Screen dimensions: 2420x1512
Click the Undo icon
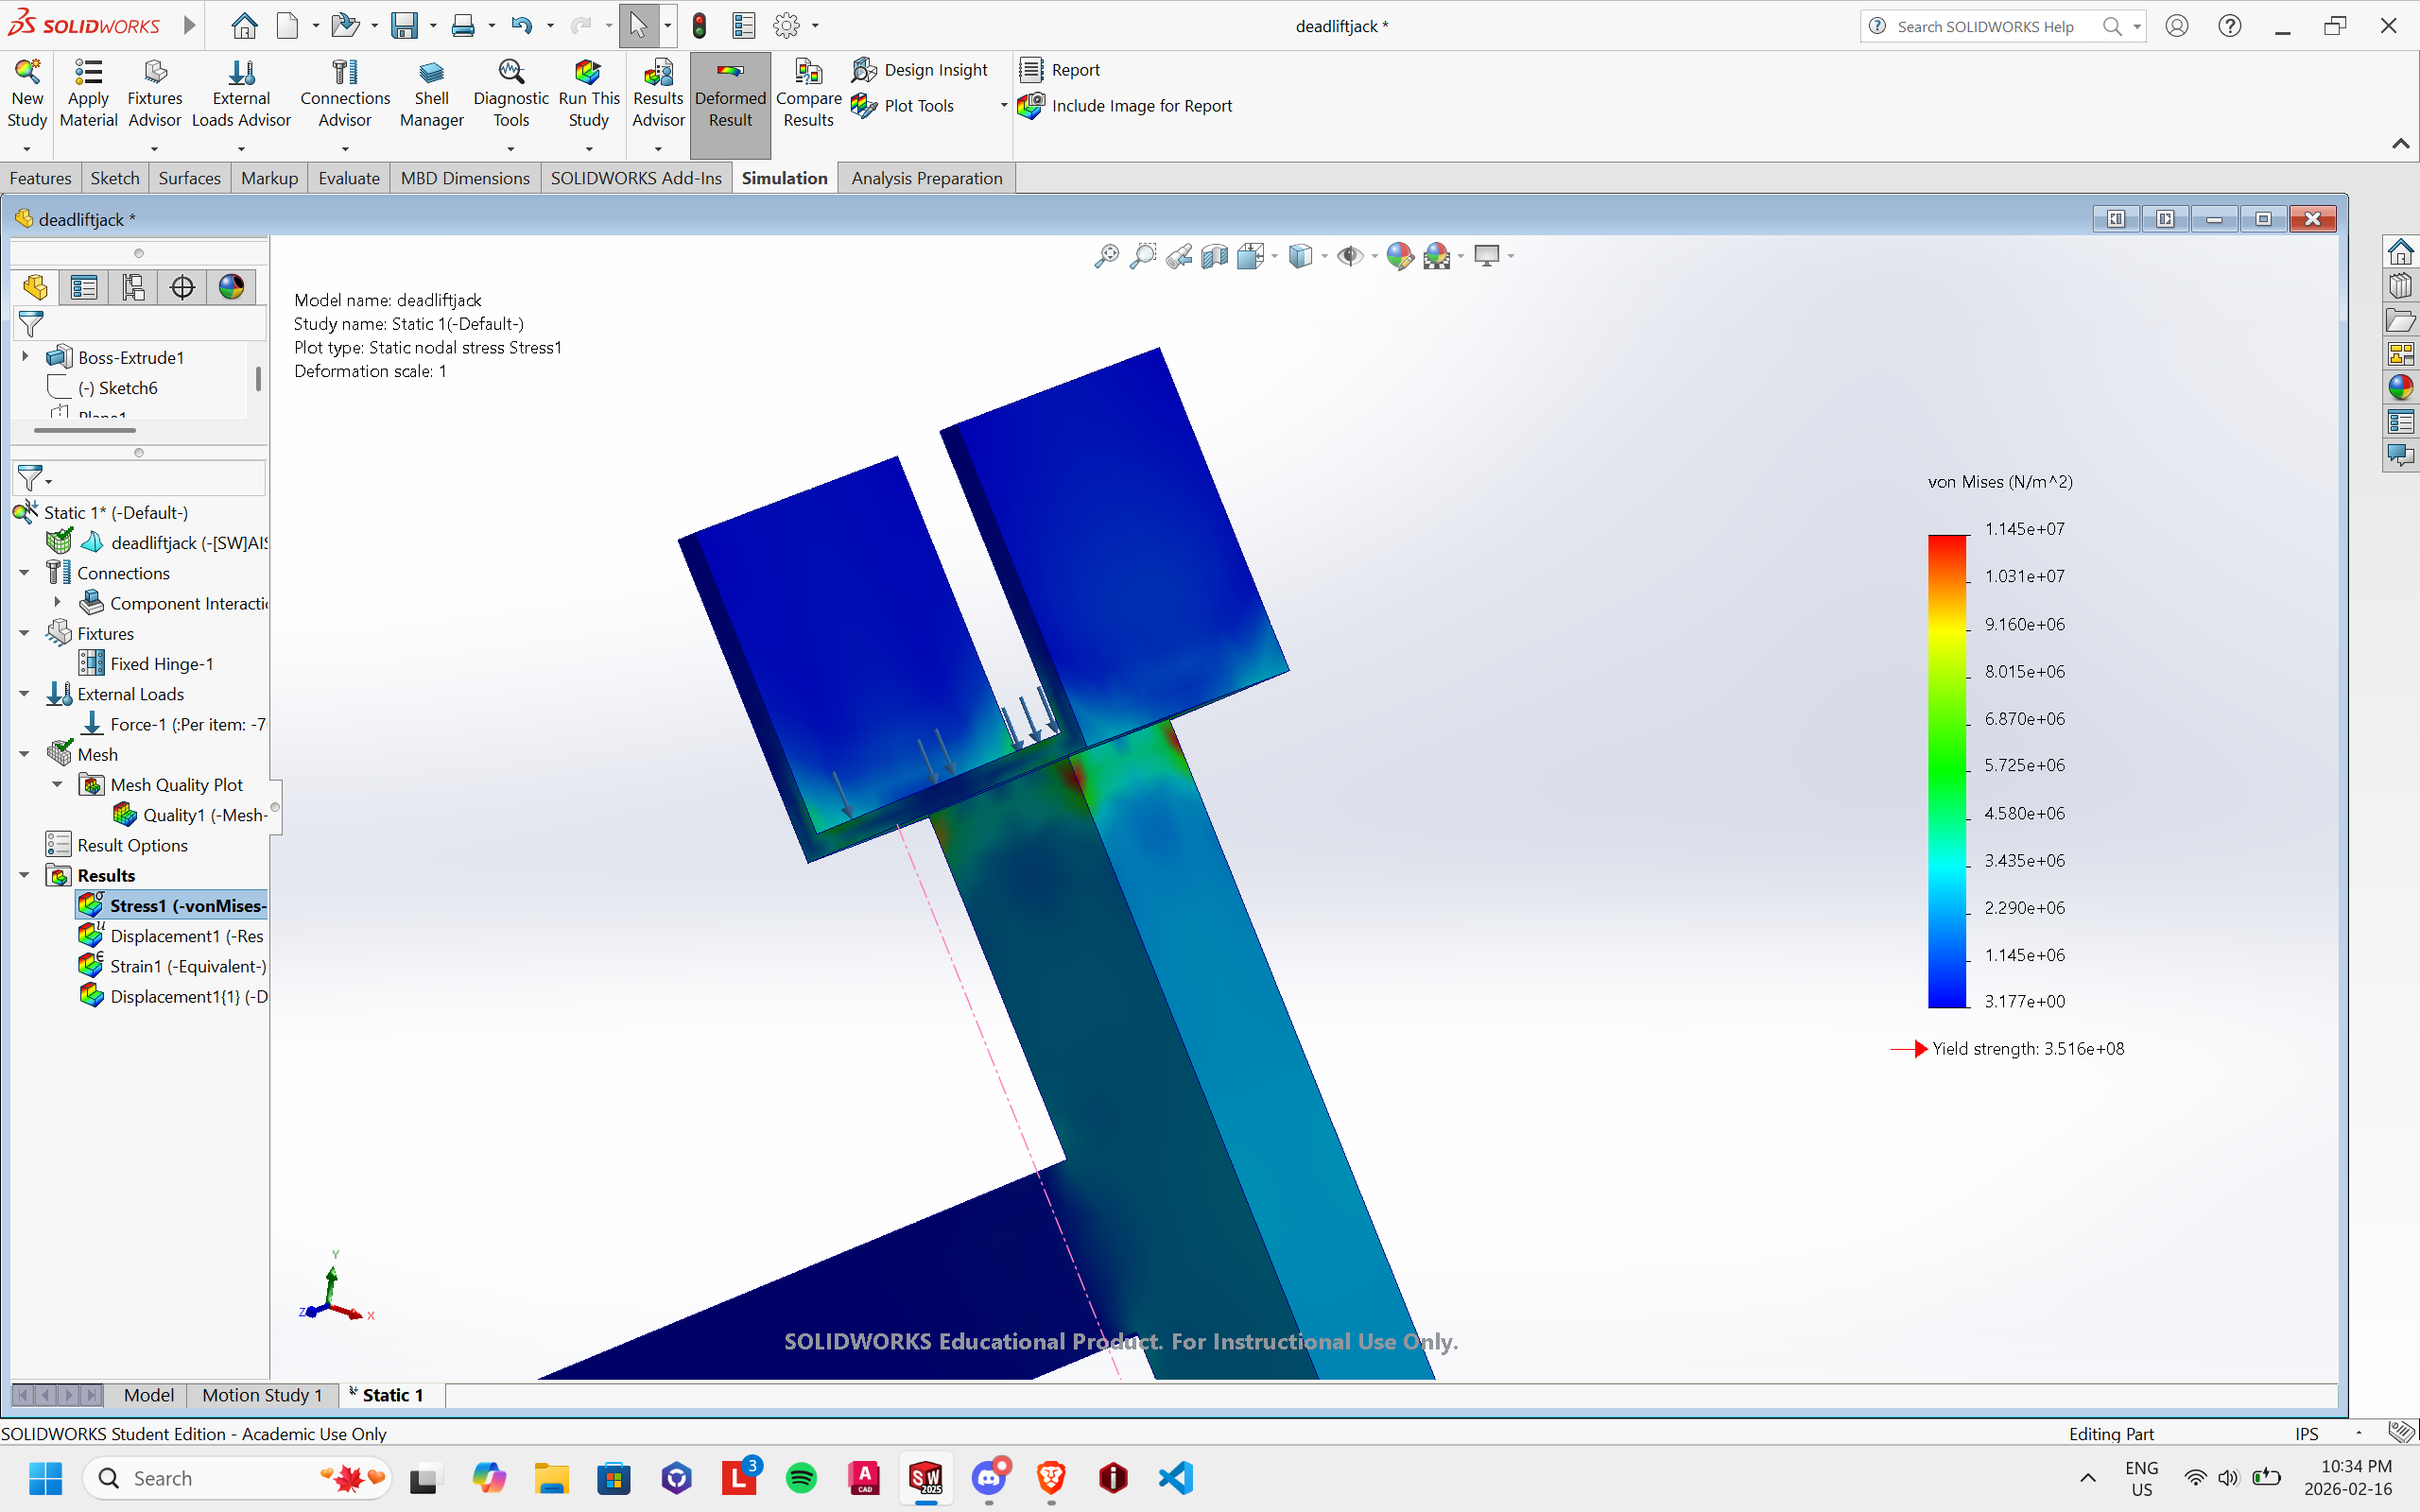pos(521,26)
